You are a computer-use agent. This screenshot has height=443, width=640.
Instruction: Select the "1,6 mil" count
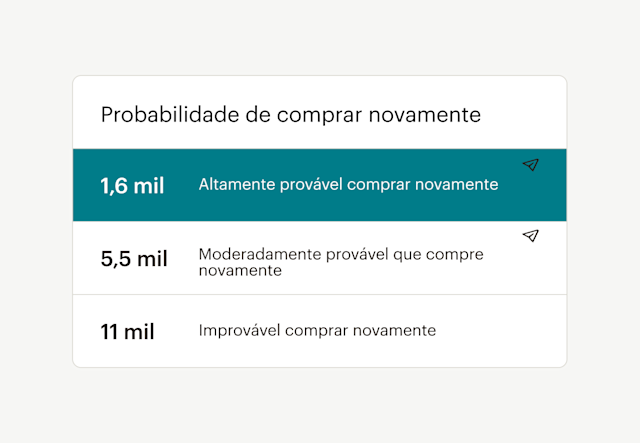pos(132,186)
